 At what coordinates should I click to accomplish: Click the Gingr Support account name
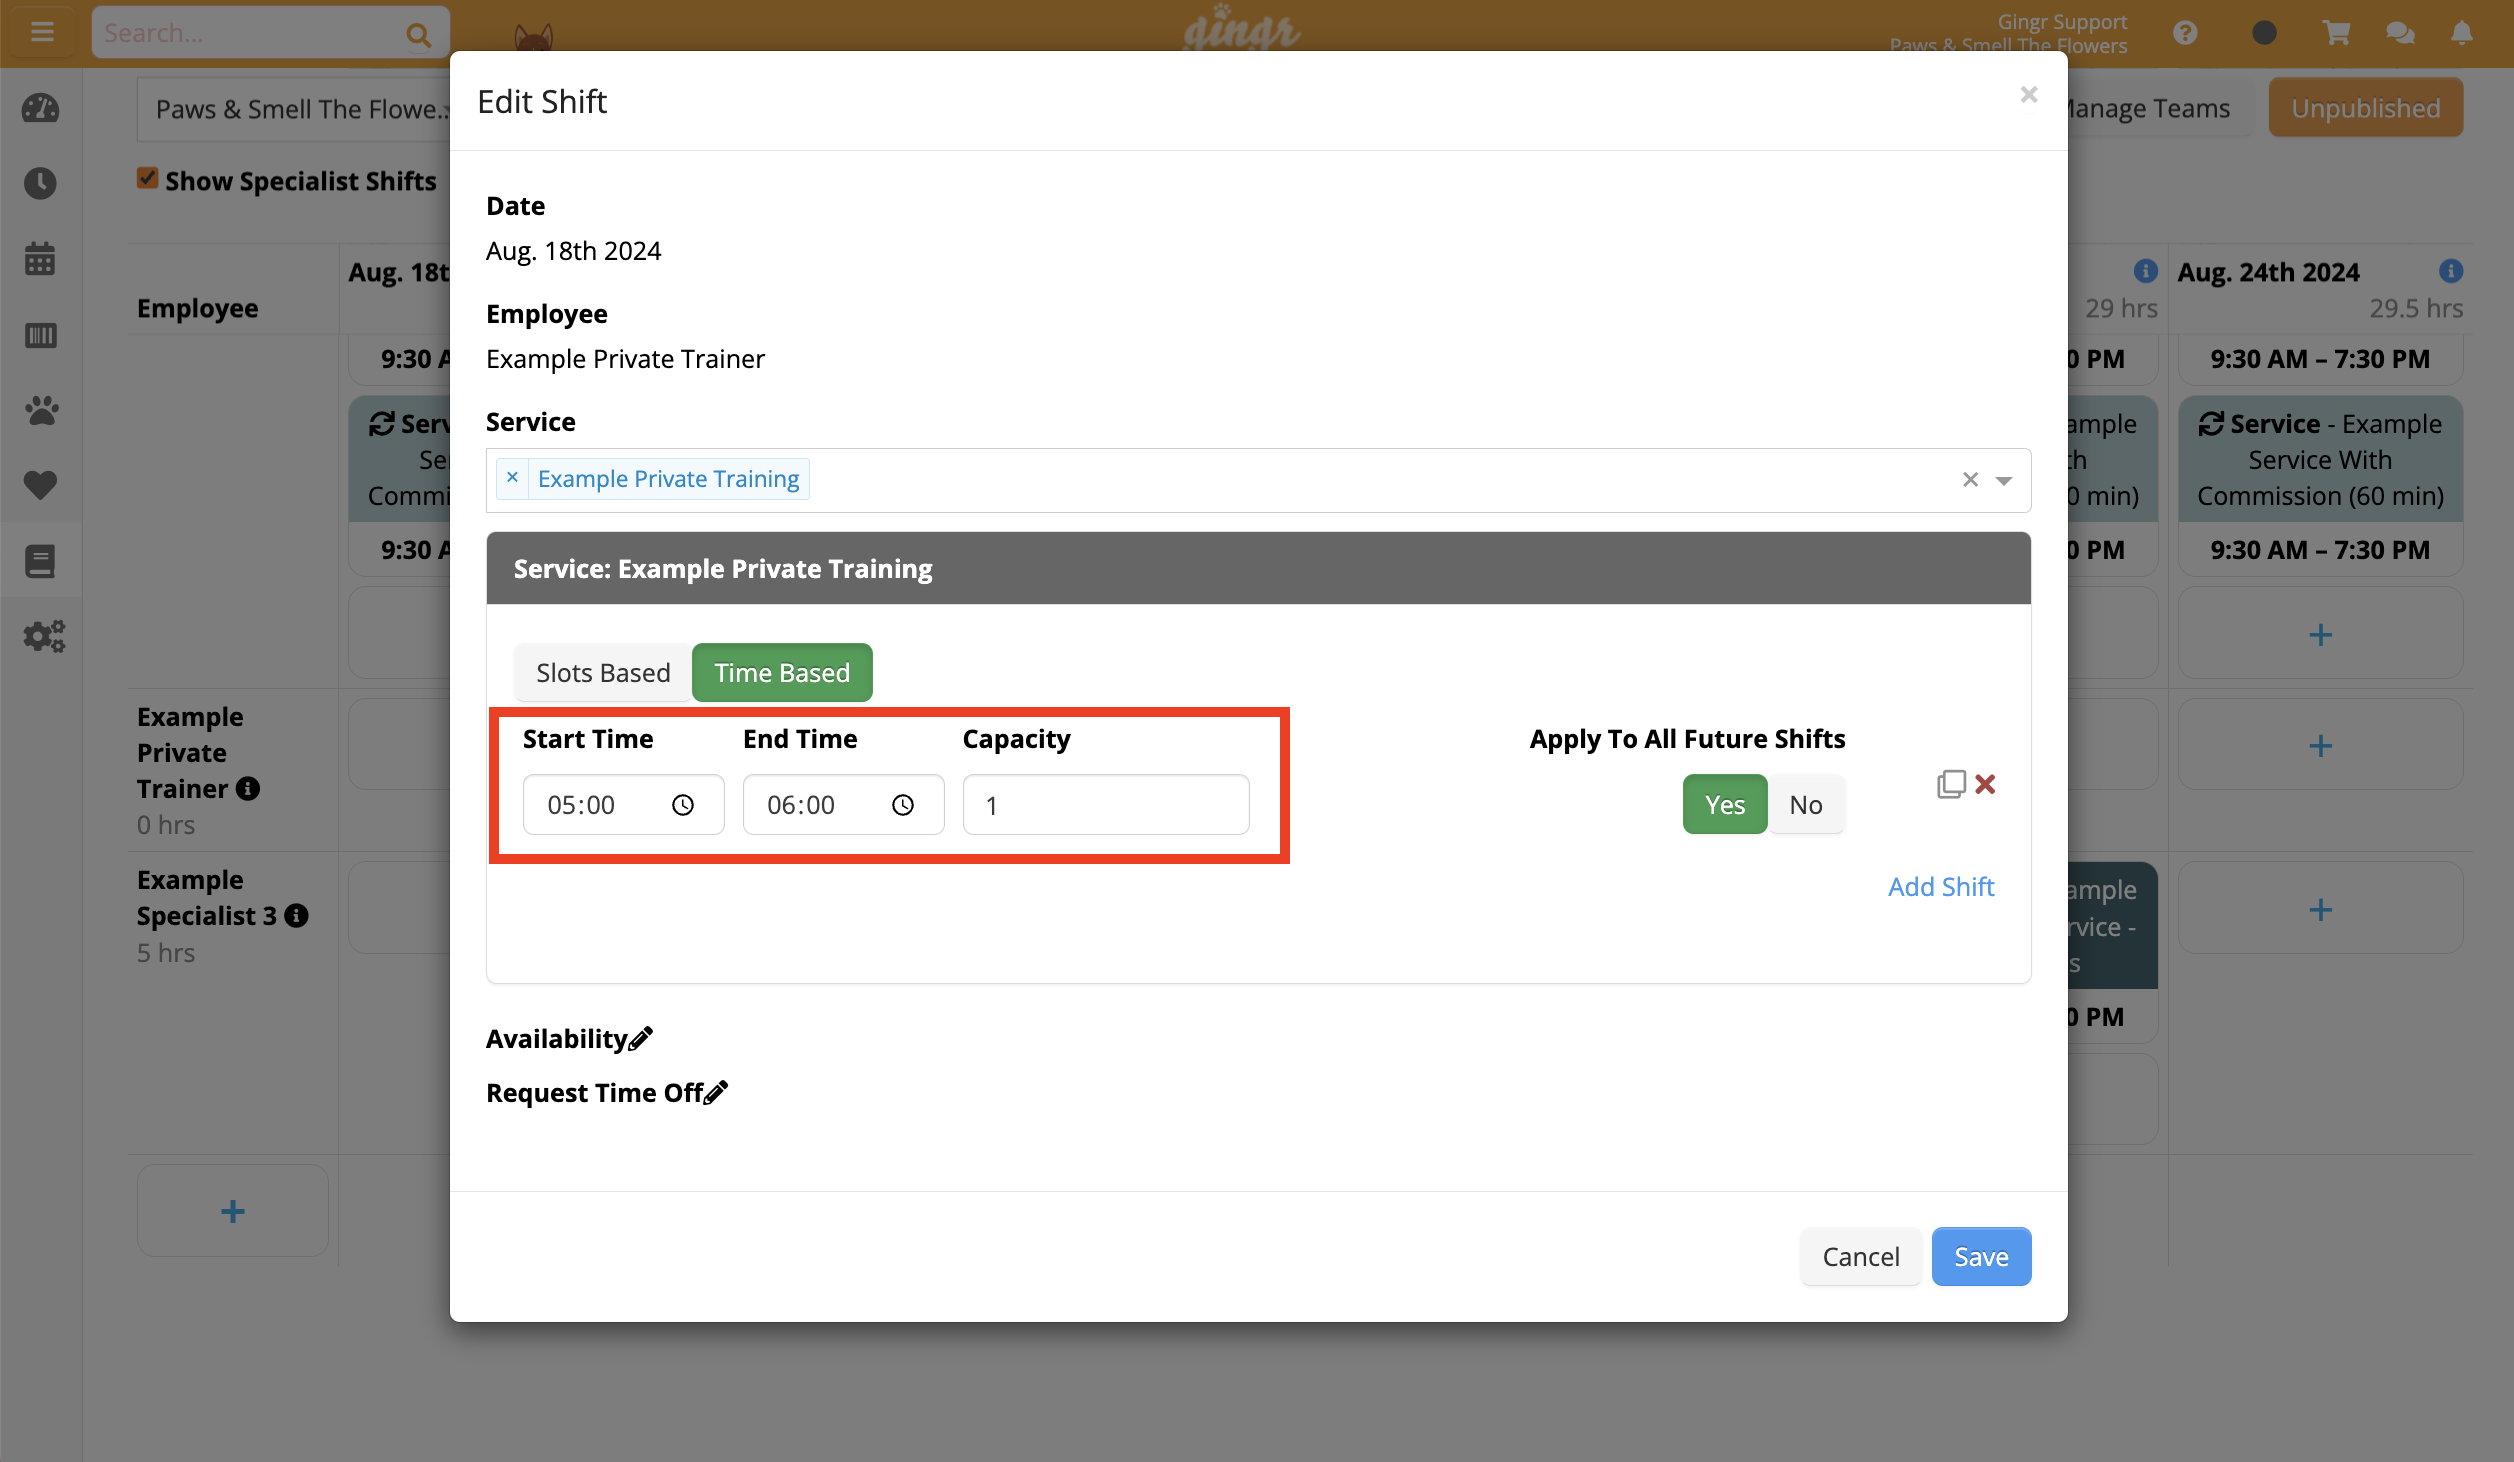pyautogui.click(x=2062, y=22)
